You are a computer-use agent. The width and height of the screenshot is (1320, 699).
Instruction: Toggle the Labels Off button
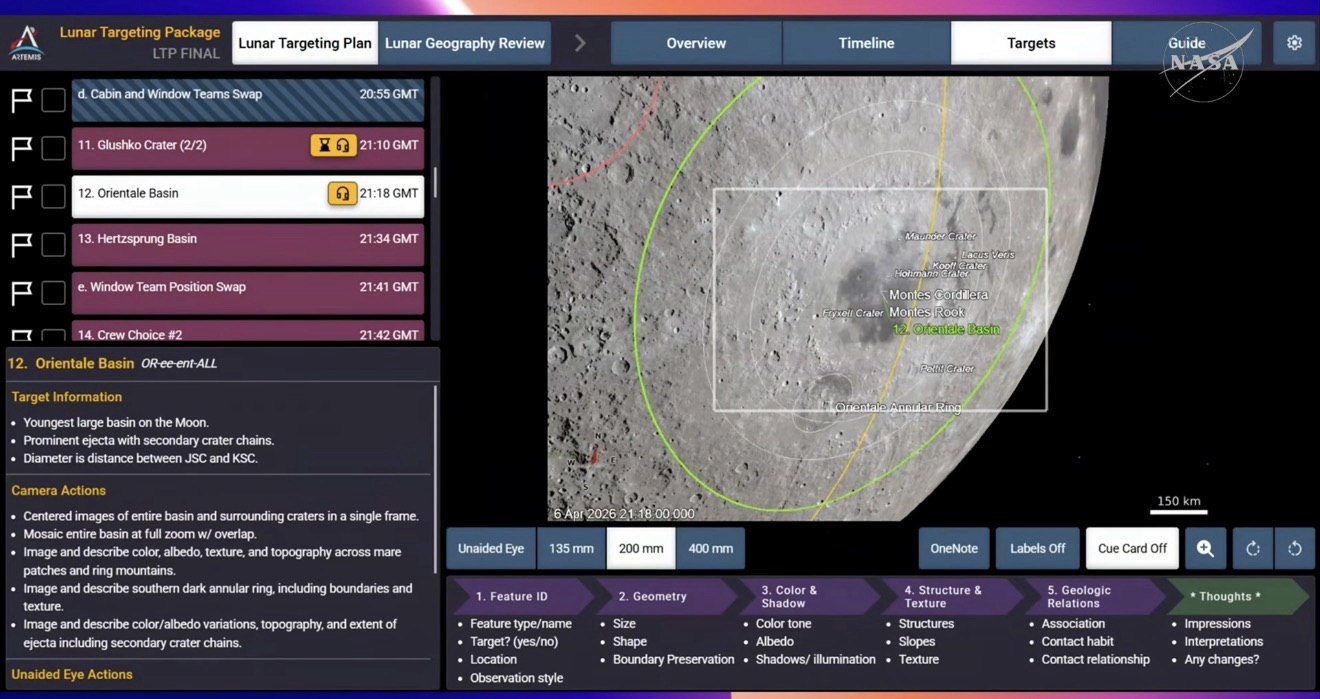tap(1037, 548)
